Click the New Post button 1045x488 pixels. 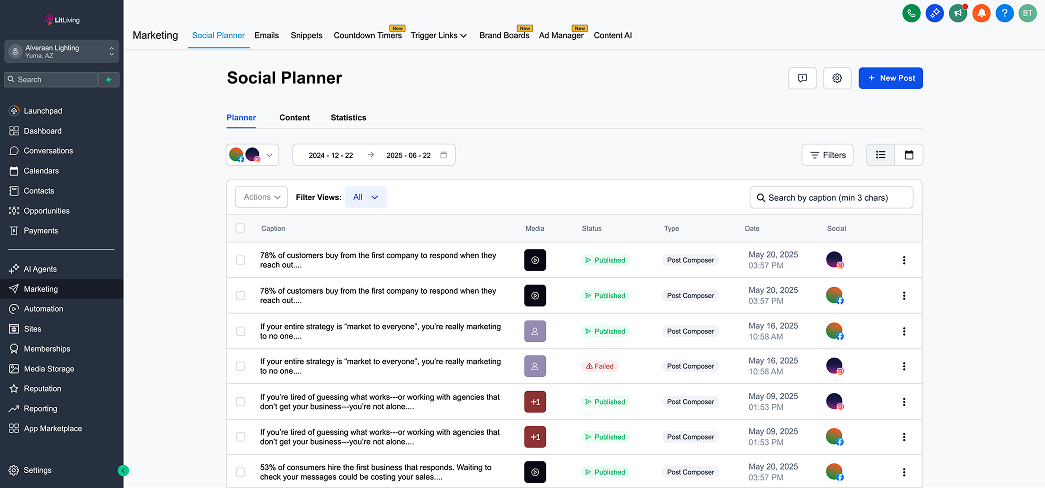(890, 78)
